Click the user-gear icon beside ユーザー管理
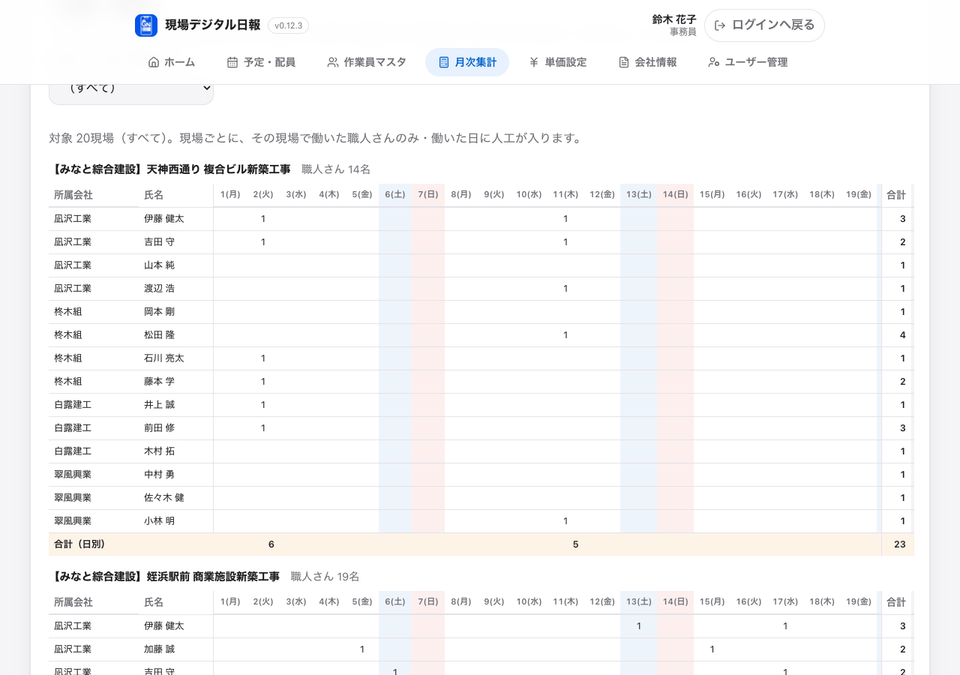The width and height of the screenshot is (960, 675). coord(713,62)
